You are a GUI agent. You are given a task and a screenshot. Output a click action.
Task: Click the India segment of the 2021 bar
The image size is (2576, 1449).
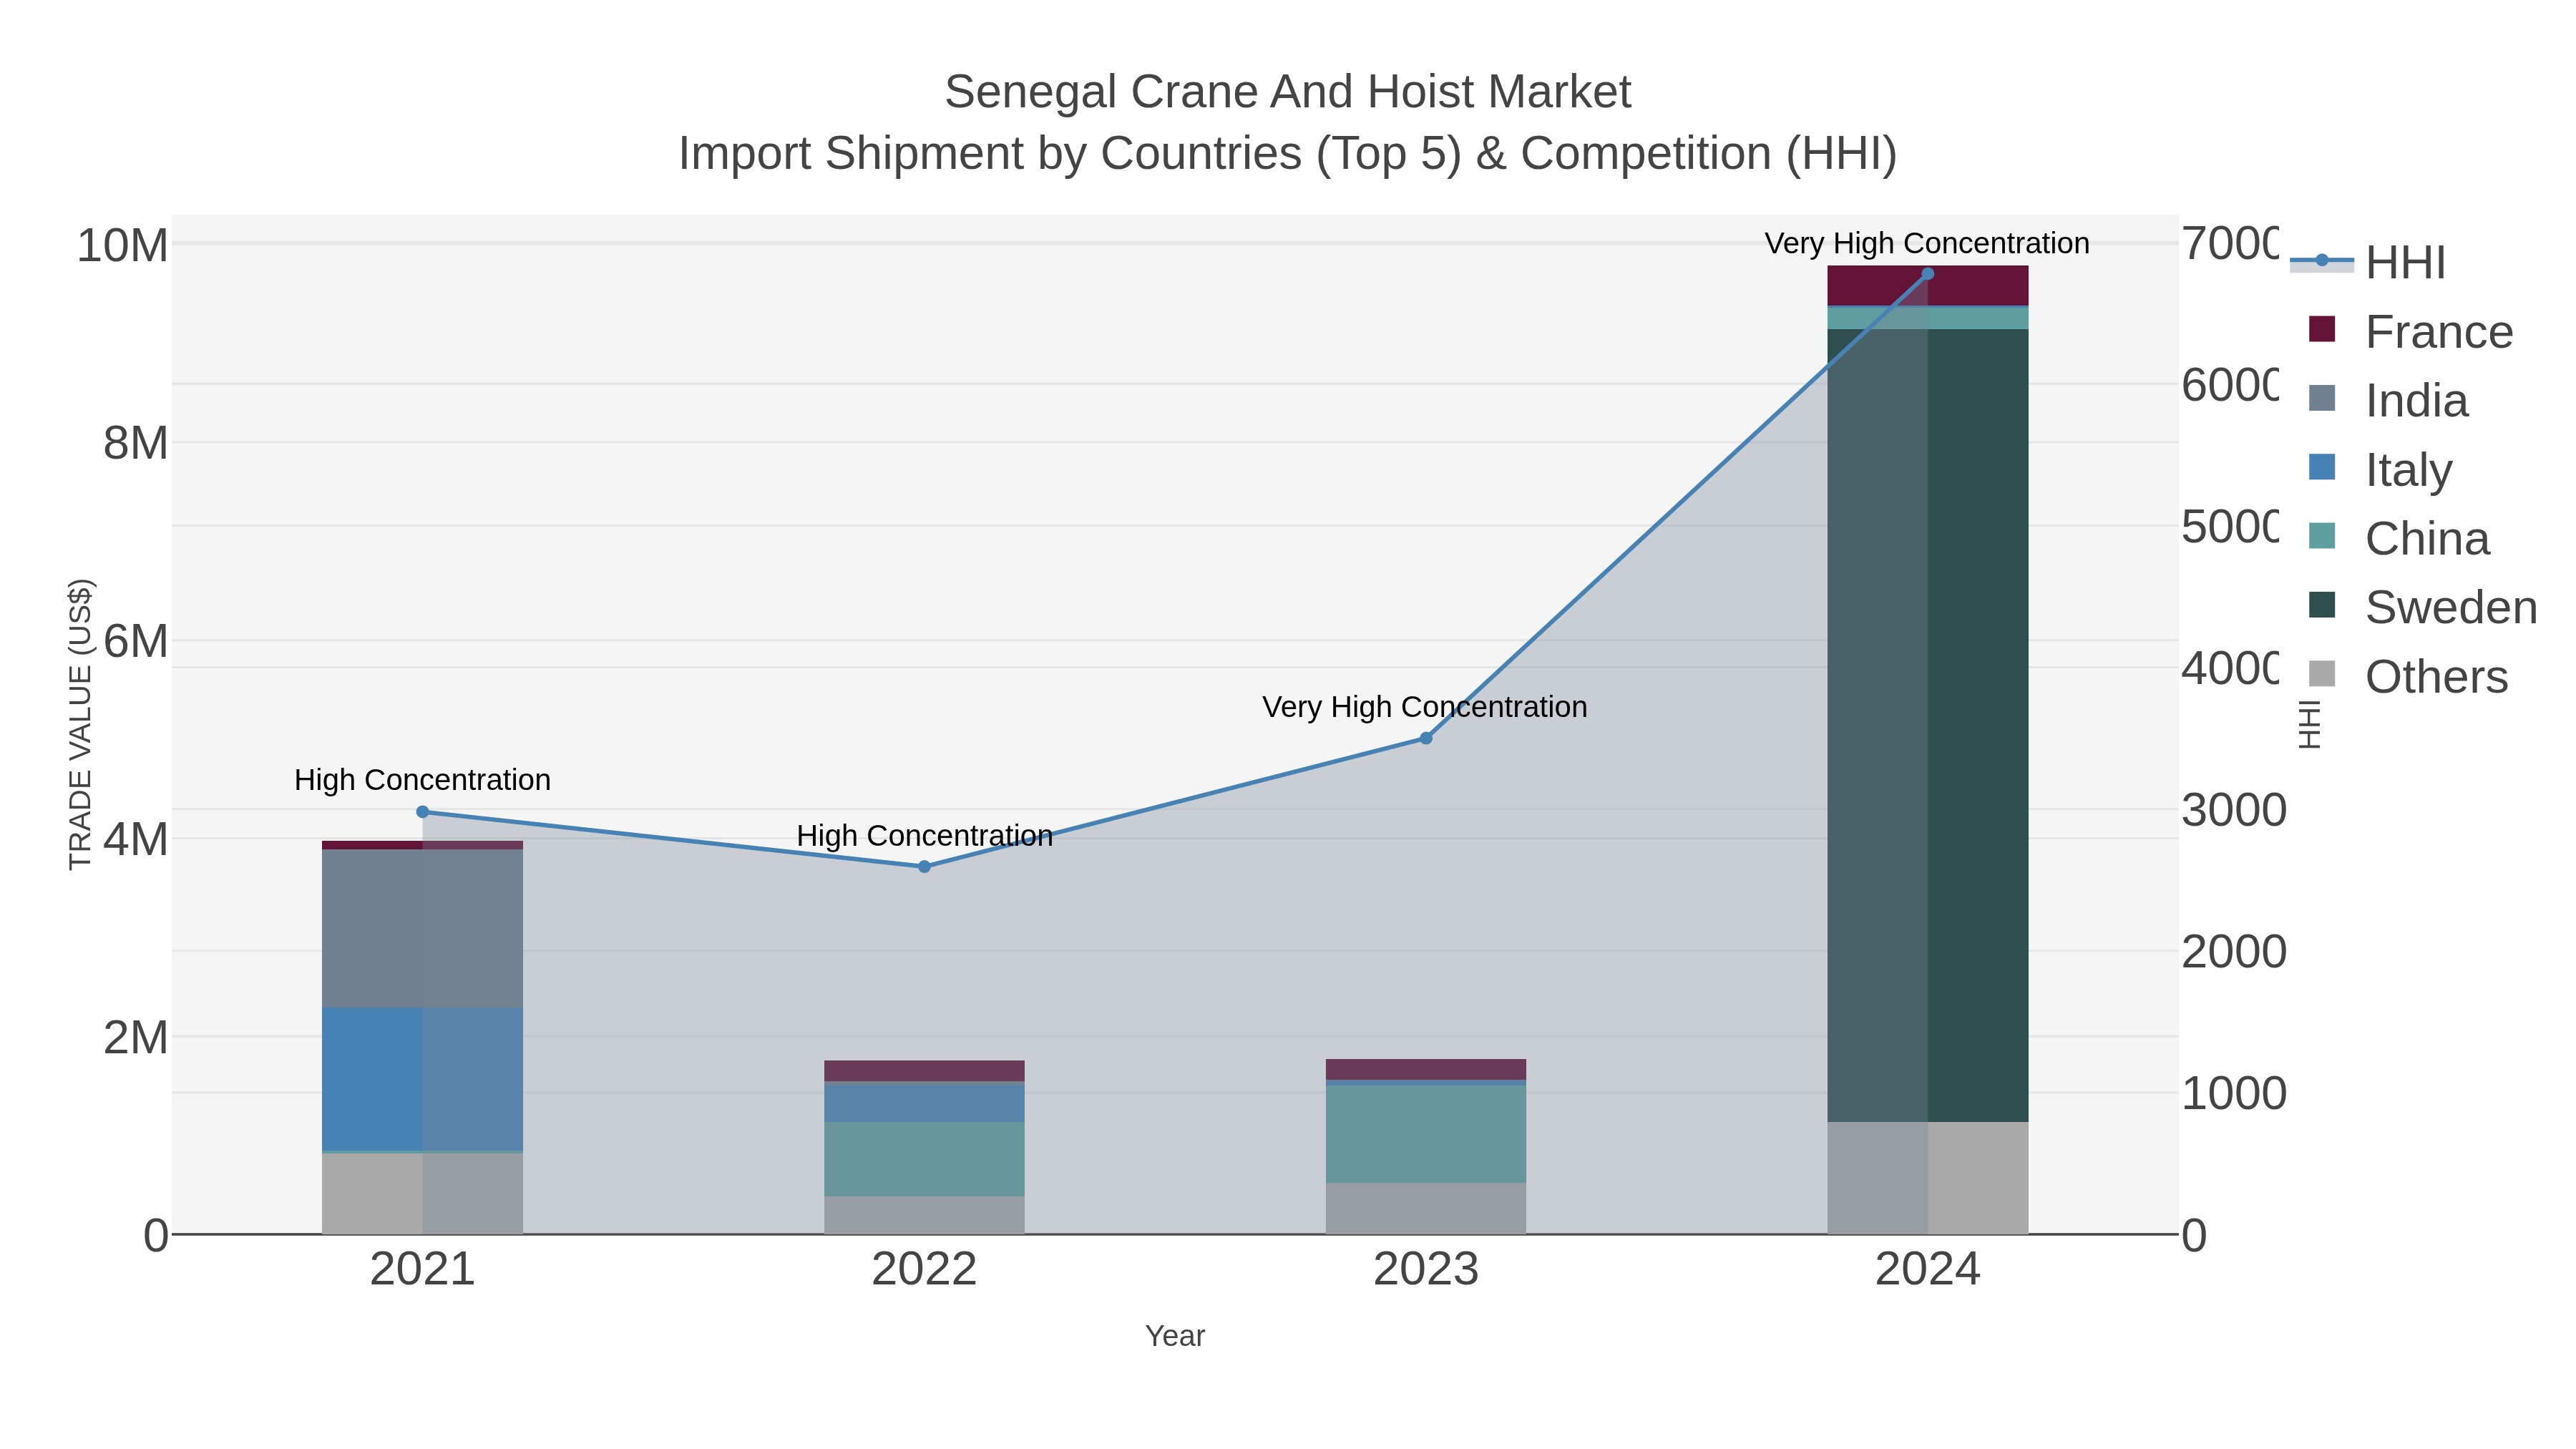(x=422, y=929)
